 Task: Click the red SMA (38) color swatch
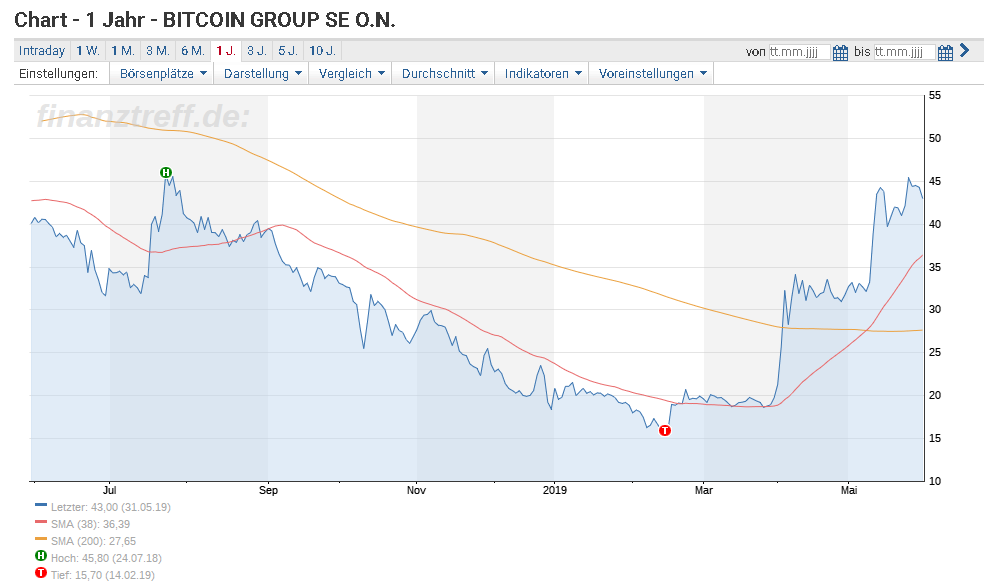click(41, 522)
